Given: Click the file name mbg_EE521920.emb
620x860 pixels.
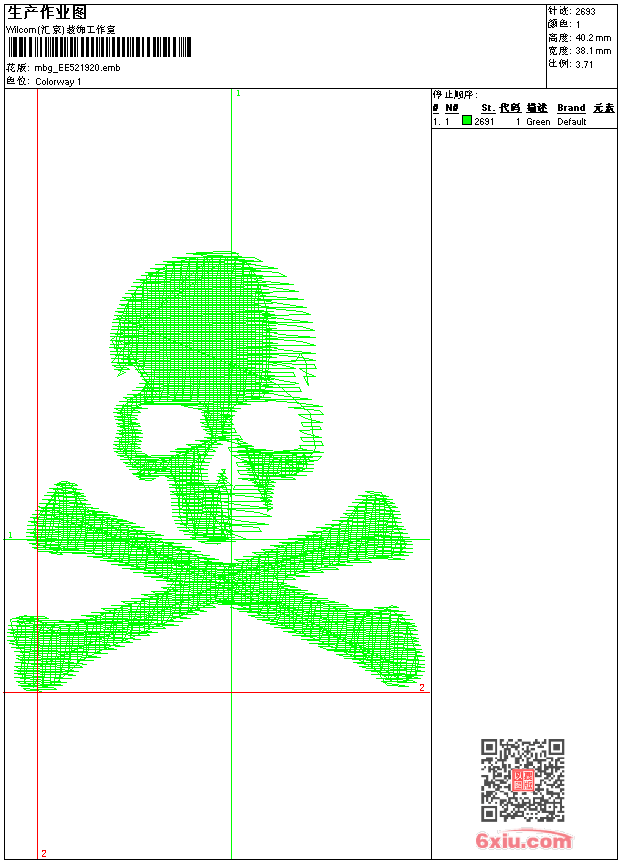Looking at the screenshot, I should (x=77, y=68).
